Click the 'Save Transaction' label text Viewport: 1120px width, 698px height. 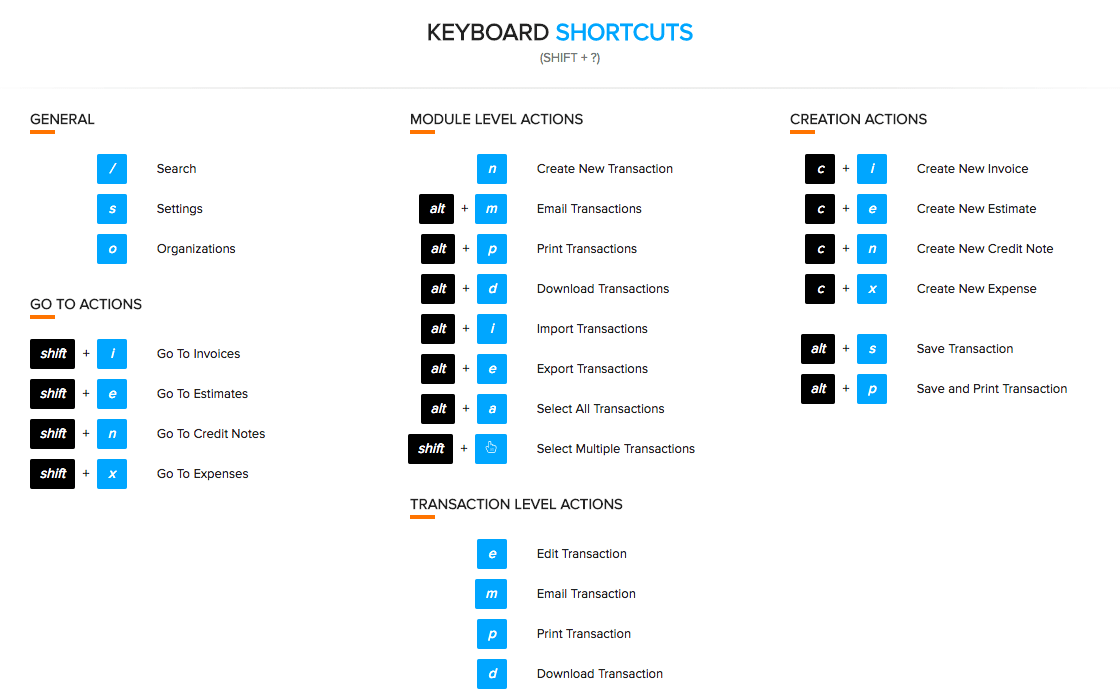964,348
